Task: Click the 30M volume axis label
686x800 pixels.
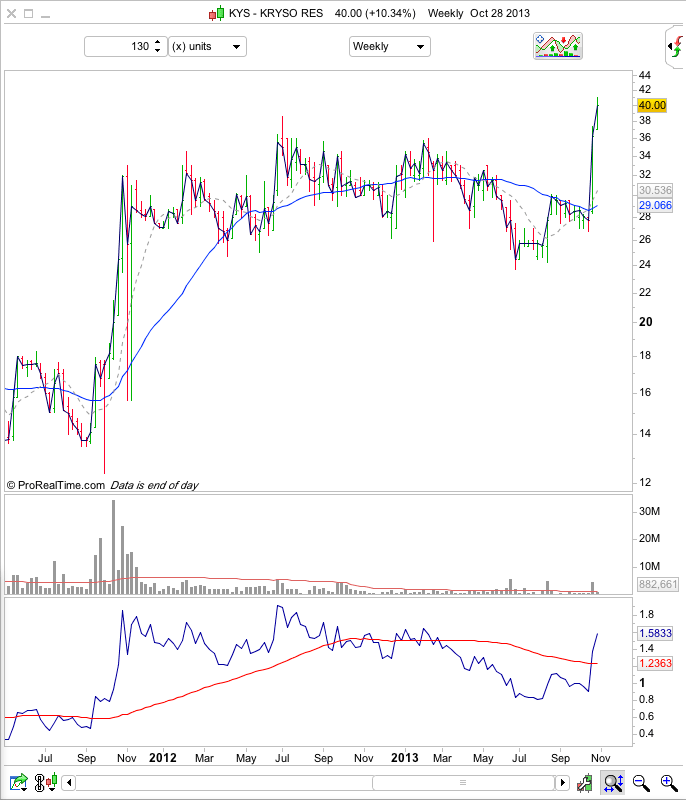Action: (649, 511)
